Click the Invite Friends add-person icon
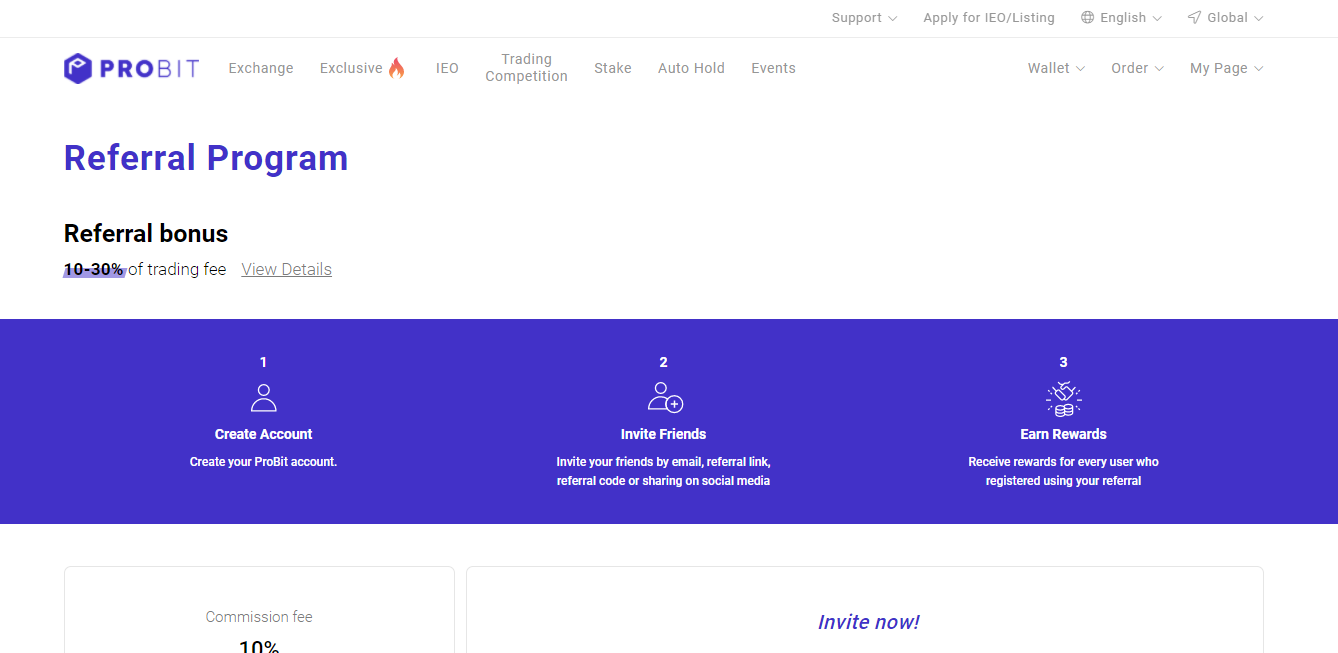Image resolution: width=1338 pixels, height=653 pixels. [664, 397]
